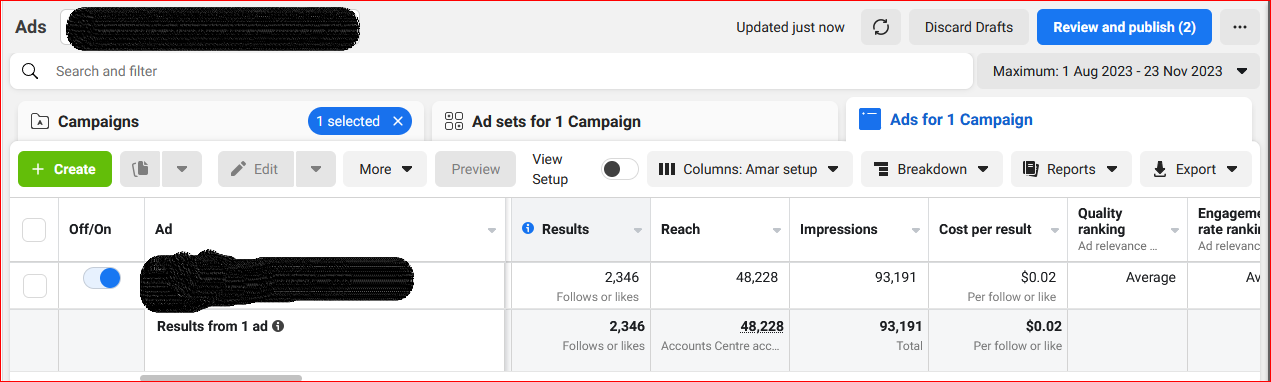This screenshot has width=1271, height=382.
Task: Click the horizontal scrollbar under the table
Action: point(221,378)
